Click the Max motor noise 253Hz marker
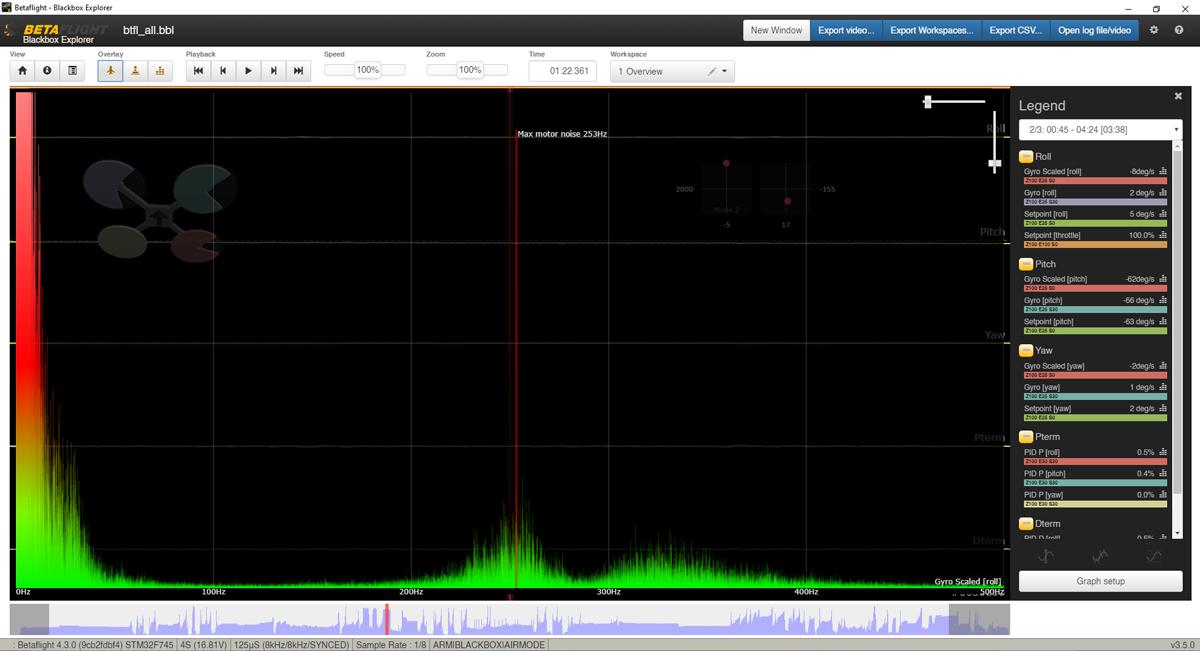Viewport: 1200px width, 651px height. (x=562, y=133)
